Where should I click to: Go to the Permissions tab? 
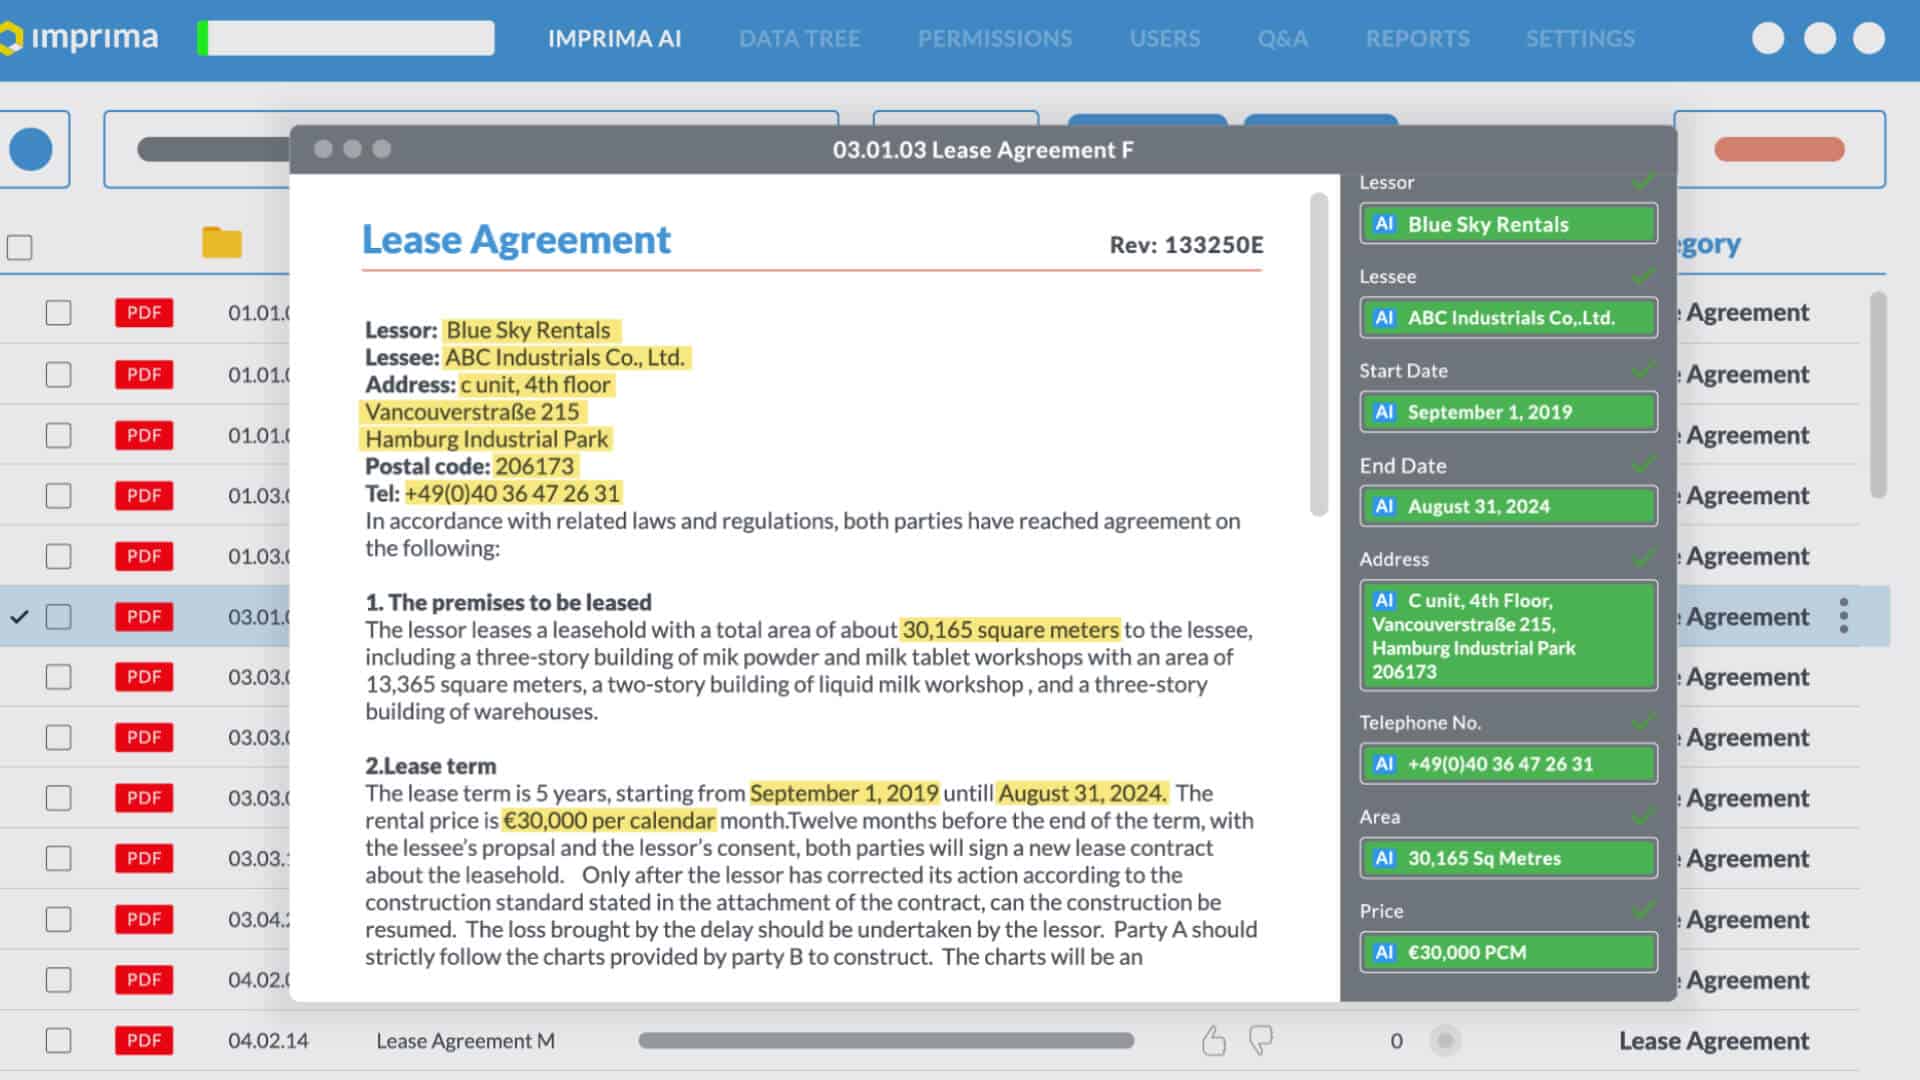click(x=994, y=39)
